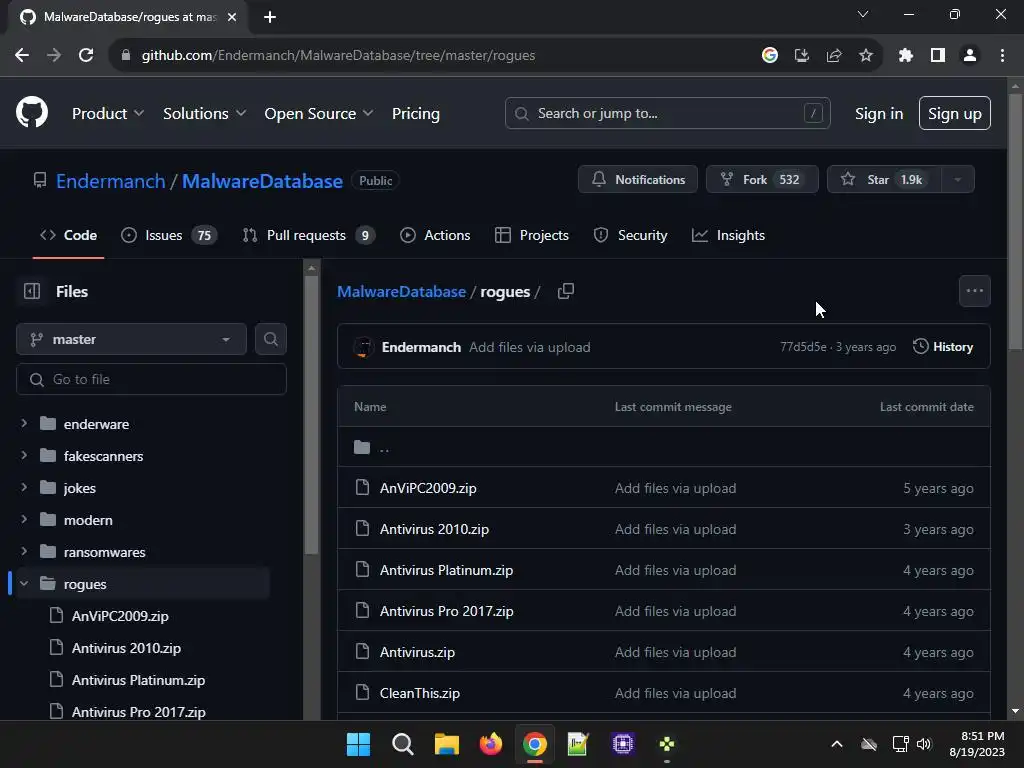Open the three-dot more options menu
The height and width of the screenshot is (768, 1024).
[974, 291]
